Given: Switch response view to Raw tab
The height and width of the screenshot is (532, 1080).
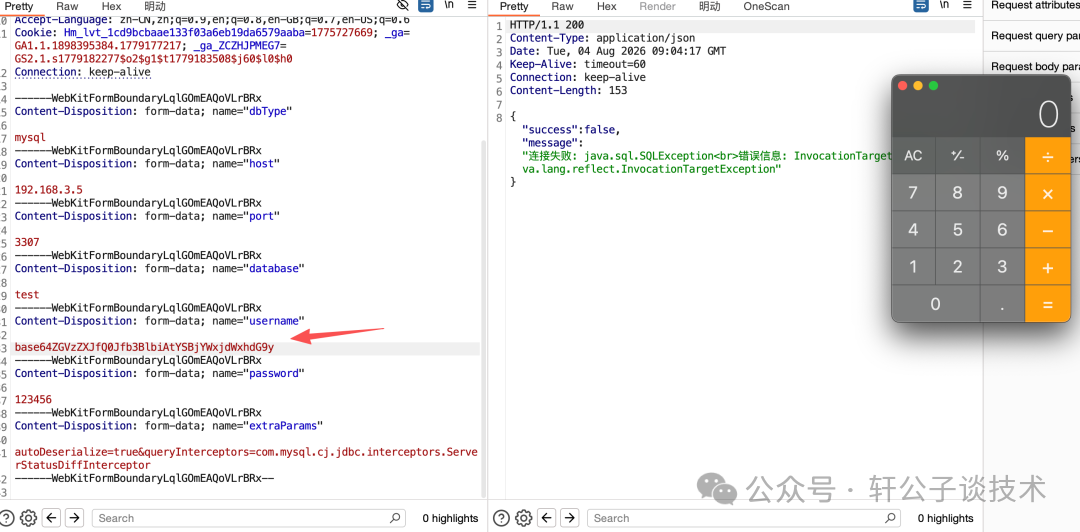Looking at the screenshot, I should [x=563, y=6].
